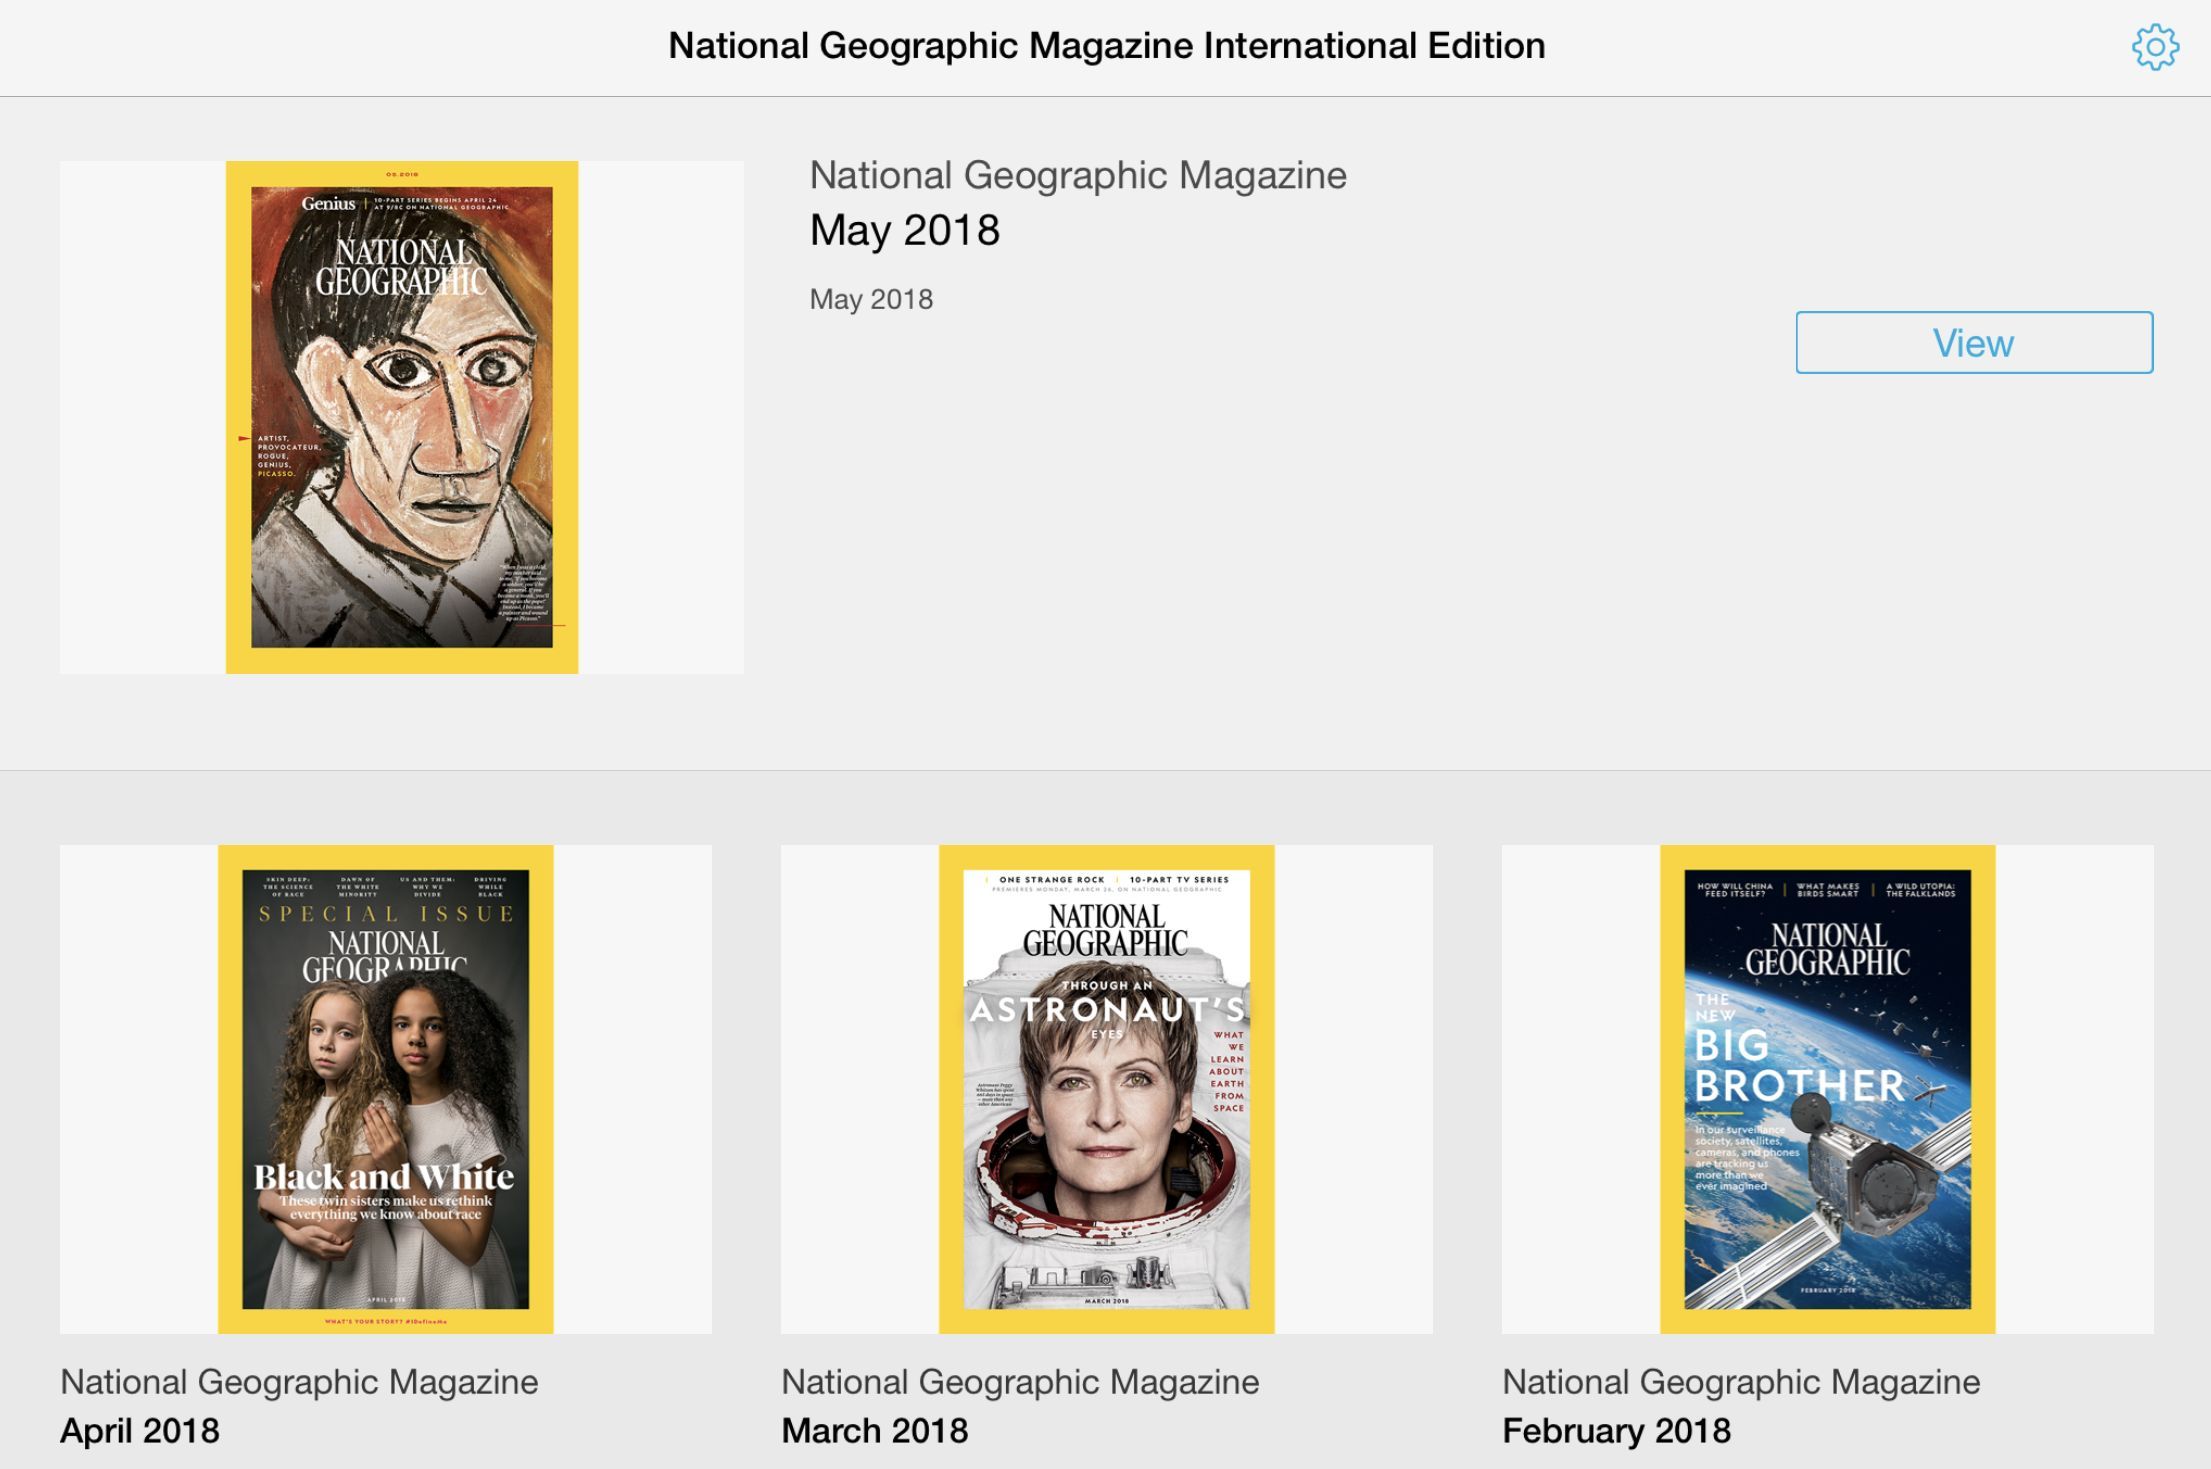Viewport: 2211px width, 1469px height.
Task: Open the February 2018 Big Brother cover
Action: click(x=1828, y=1089)
